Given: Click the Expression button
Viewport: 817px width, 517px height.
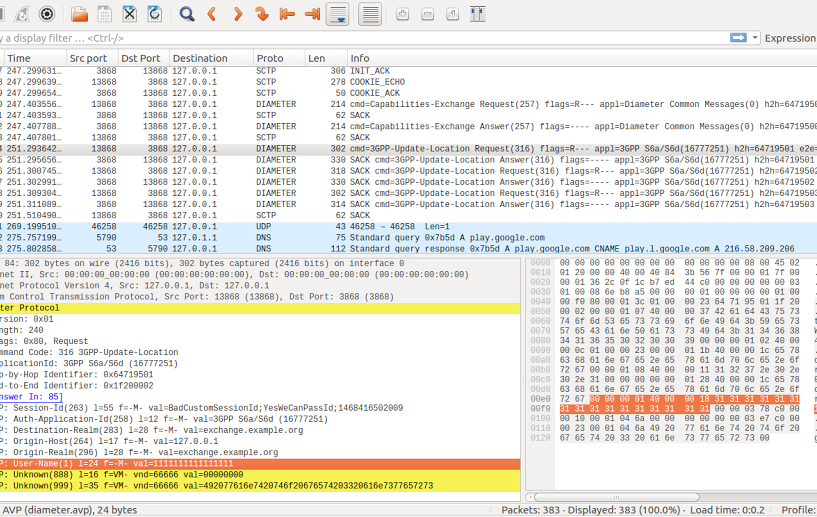Looking at the screenshot, I should coord(790,38).
